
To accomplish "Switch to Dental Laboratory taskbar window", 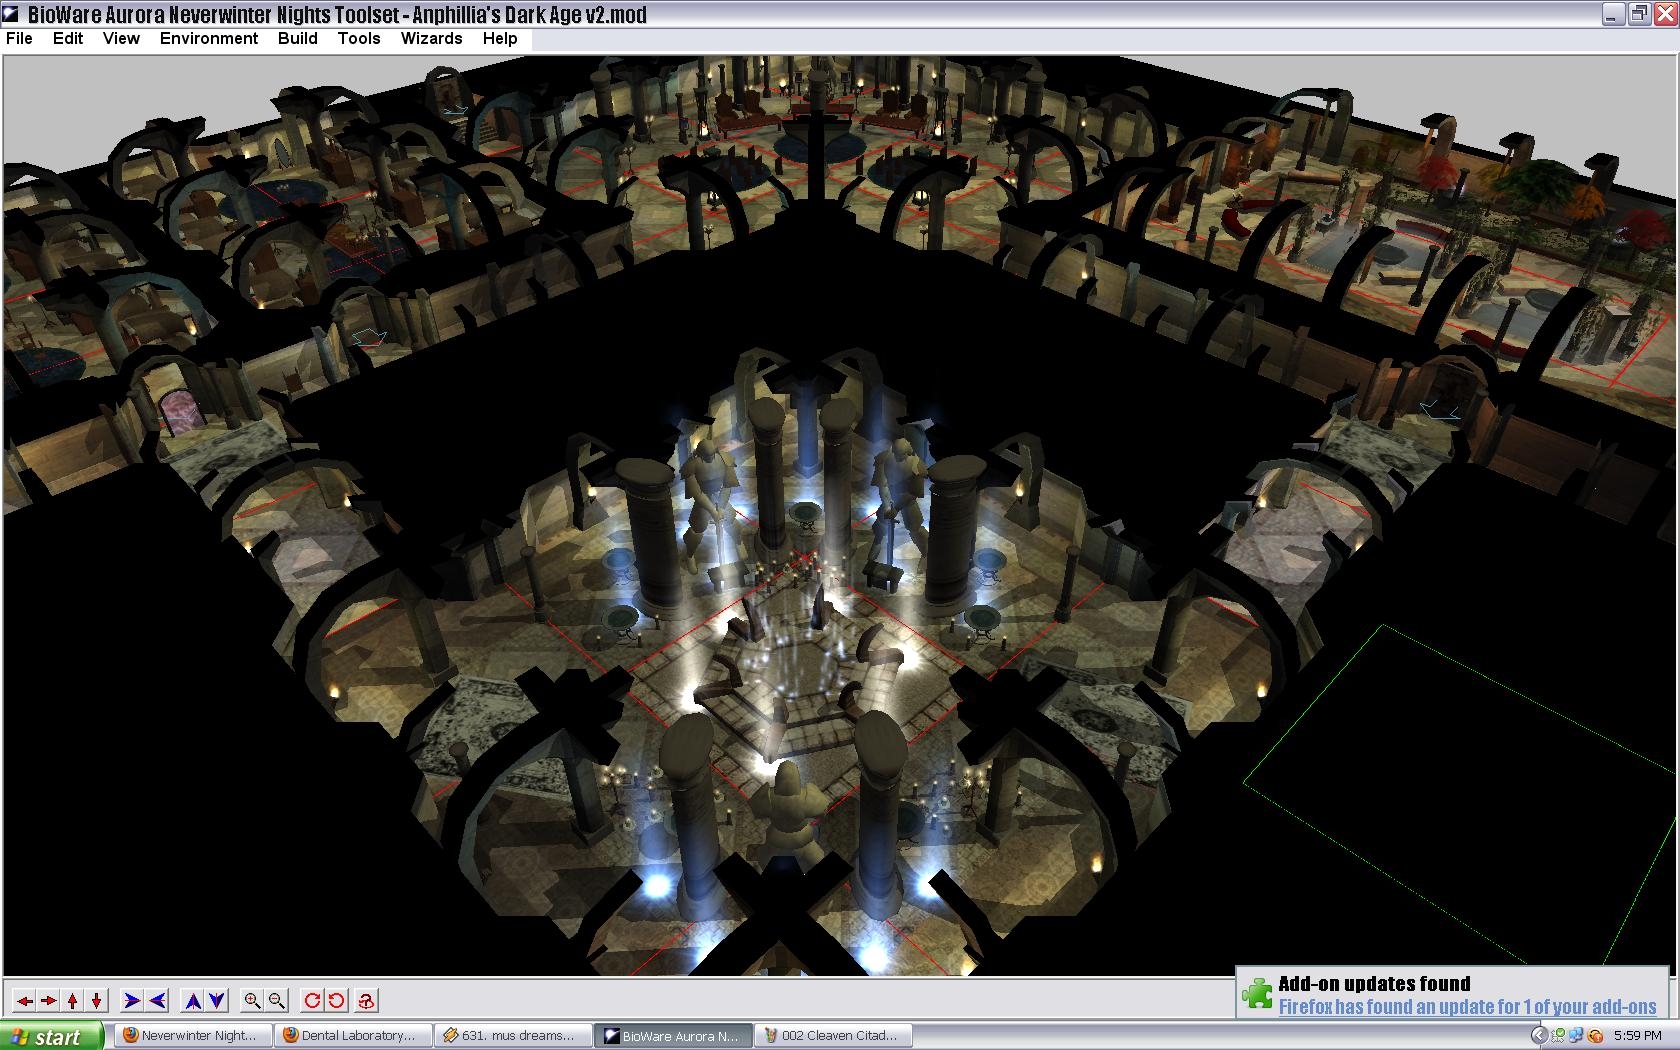I will point(354,1036).
